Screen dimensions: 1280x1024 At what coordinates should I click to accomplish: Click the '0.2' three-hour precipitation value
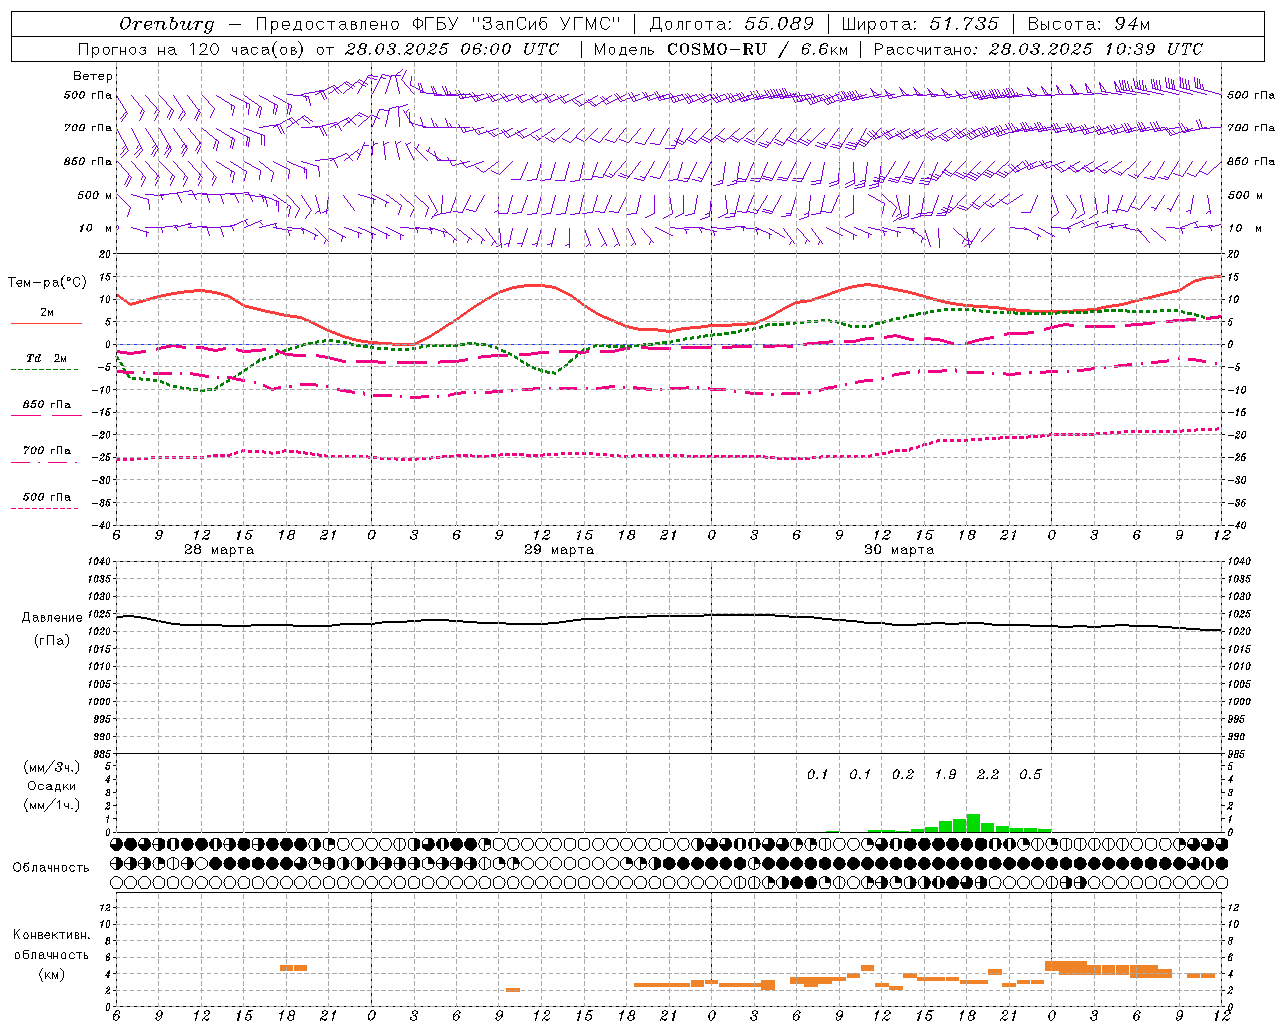903,775
